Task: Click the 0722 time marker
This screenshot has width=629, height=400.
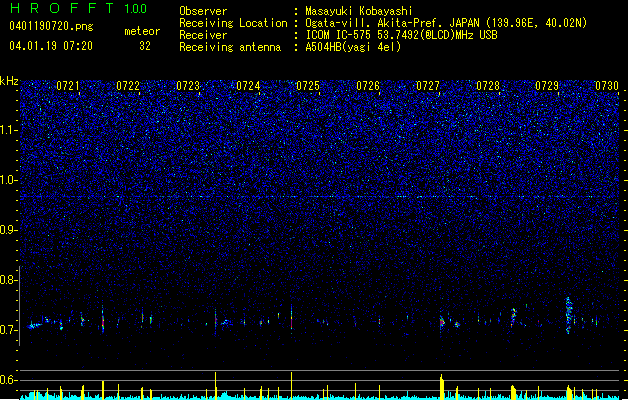Action: tap(128, 86)
